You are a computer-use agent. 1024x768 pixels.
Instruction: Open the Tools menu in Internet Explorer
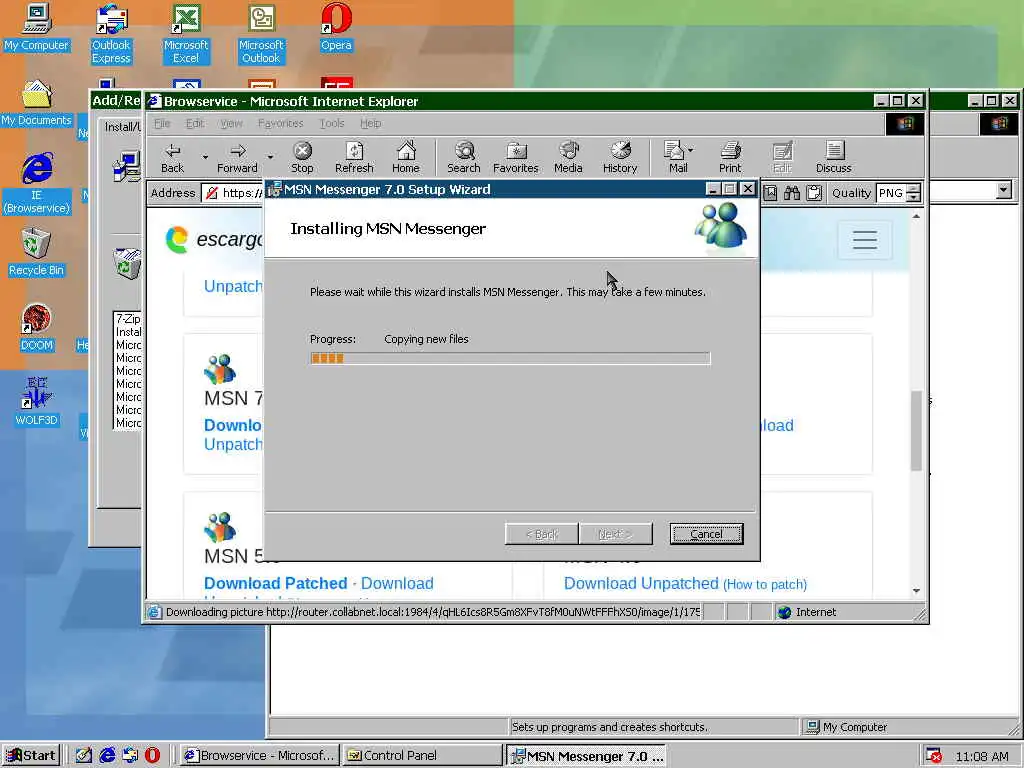tap(332, 123)
